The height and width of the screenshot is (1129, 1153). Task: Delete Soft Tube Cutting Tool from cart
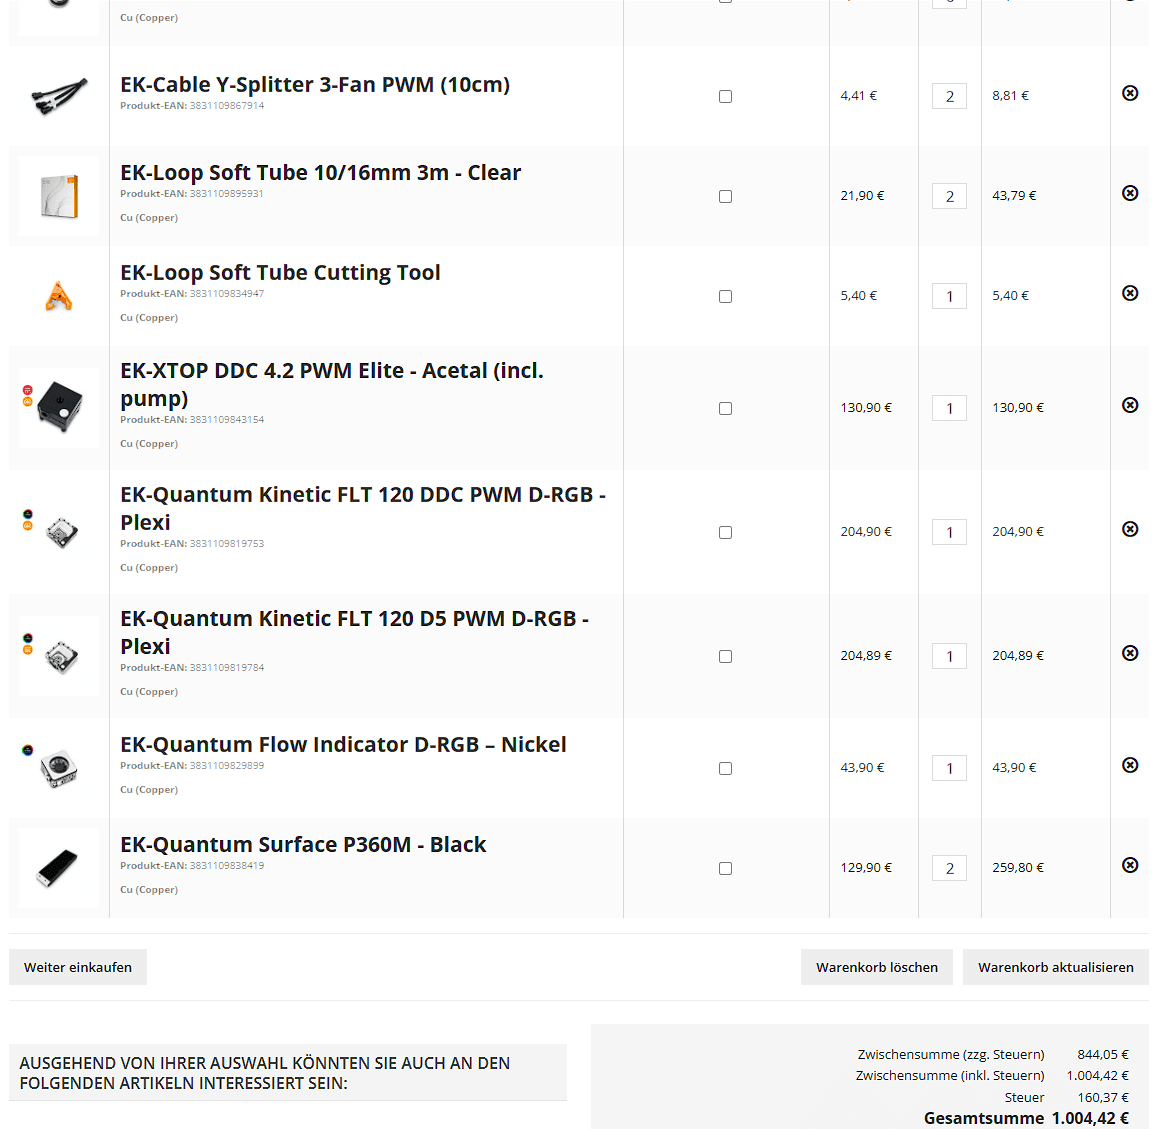point(1130,293)
